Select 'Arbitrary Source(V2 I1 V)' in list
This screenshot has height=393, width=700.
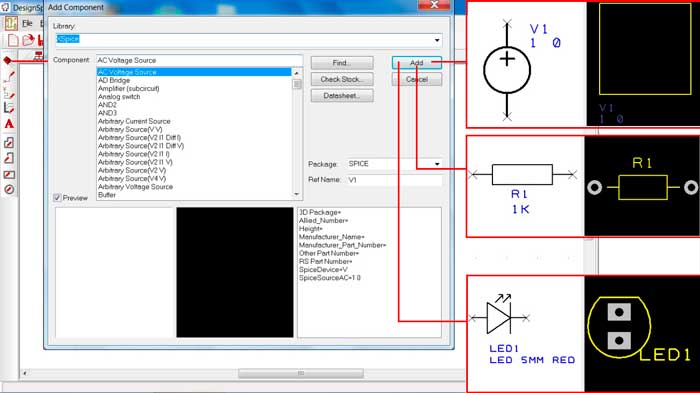pos(135,162)
